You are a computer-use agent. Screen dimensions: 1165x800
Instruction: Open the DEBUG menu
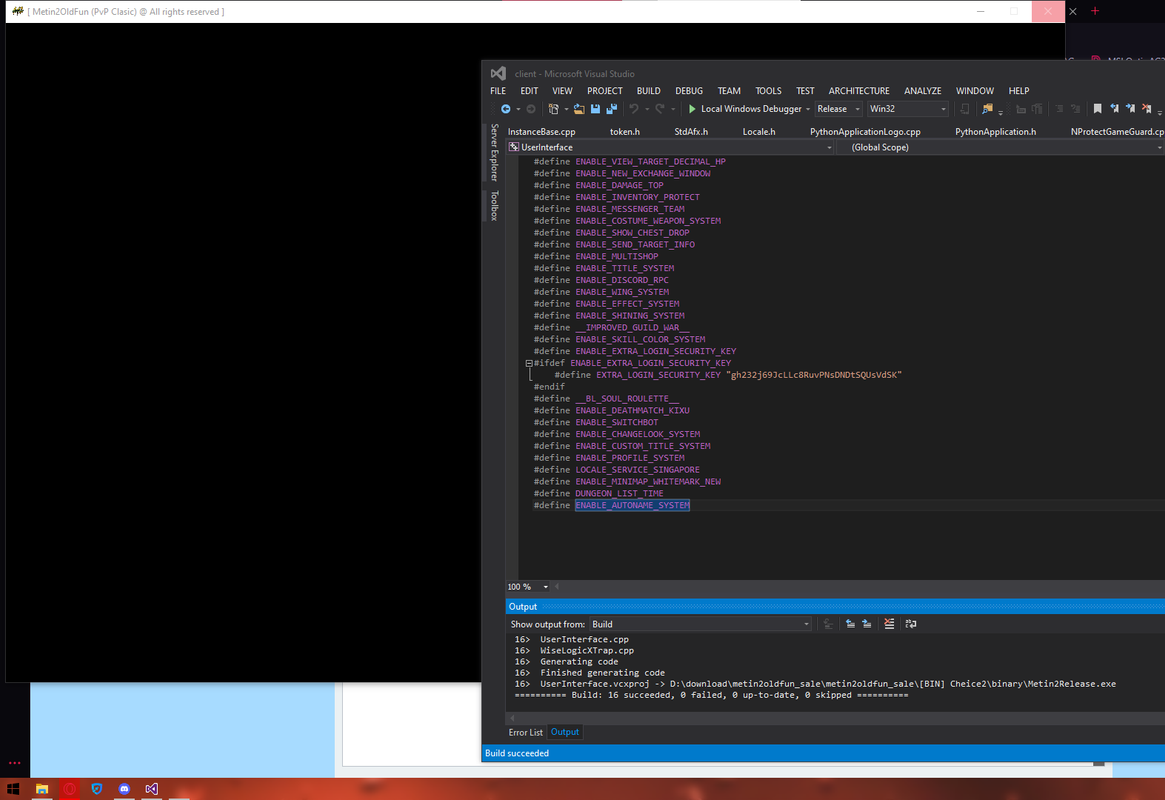click(x=689, y=91)
